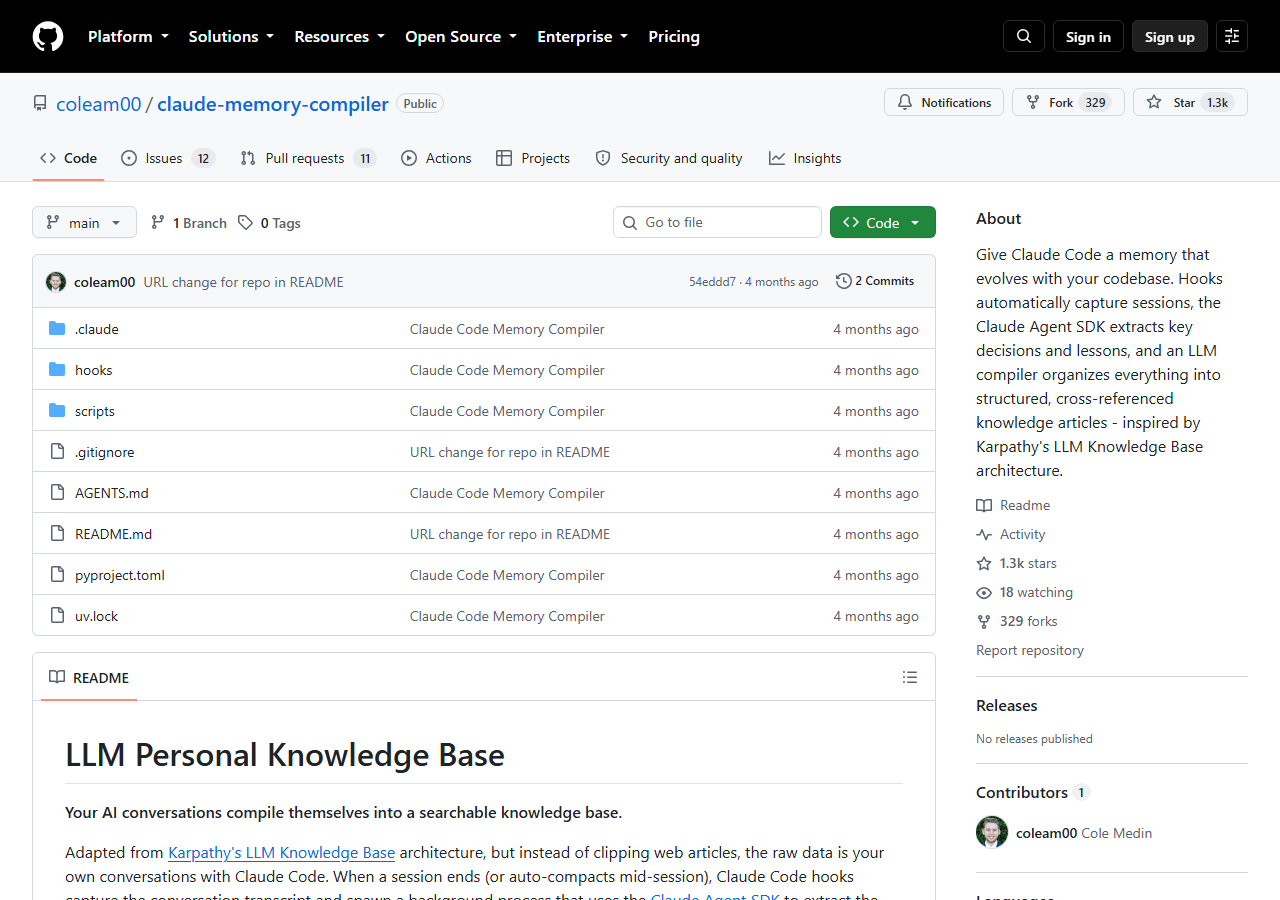Screen dimensions: 1280x900
Task: Open README outline list icon
Action: point(910,677)
